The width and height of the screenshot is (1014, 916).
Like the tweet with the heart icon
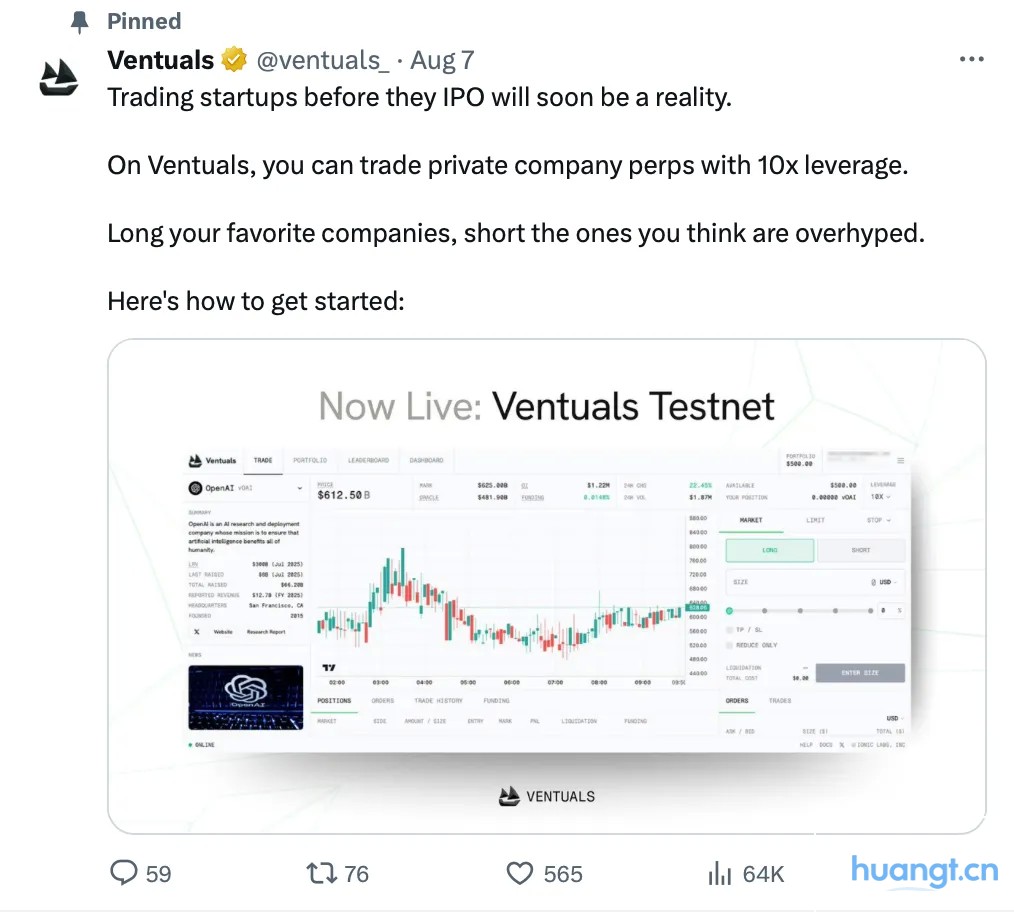tap(520, 873)
